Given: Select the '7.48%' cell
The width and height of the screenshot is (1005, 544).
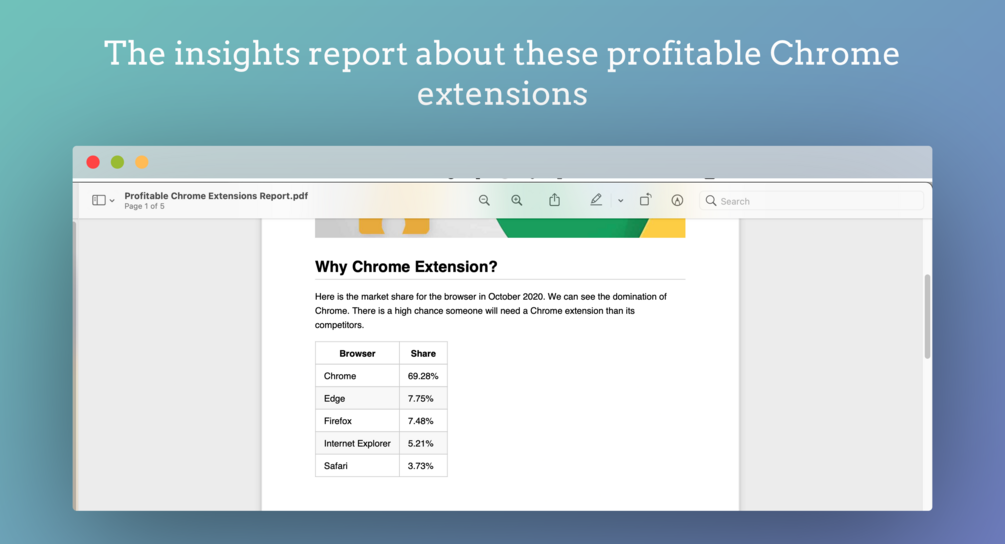Looking at the screenshot, I should pyautogui.click(x=423, y=421).
